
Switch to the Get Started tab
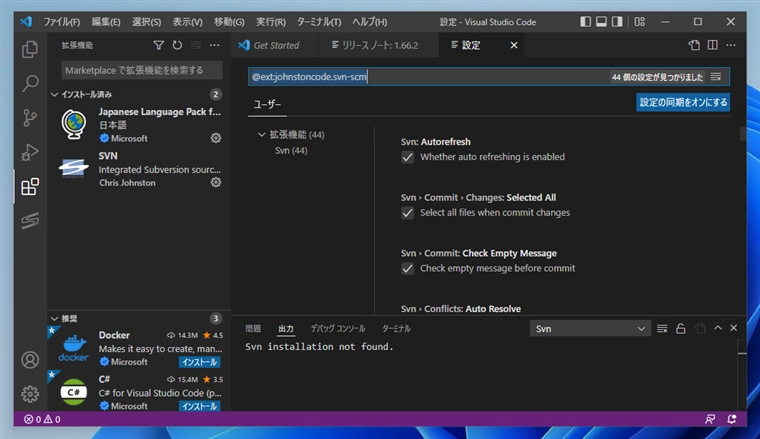click(x=275, y=45)
